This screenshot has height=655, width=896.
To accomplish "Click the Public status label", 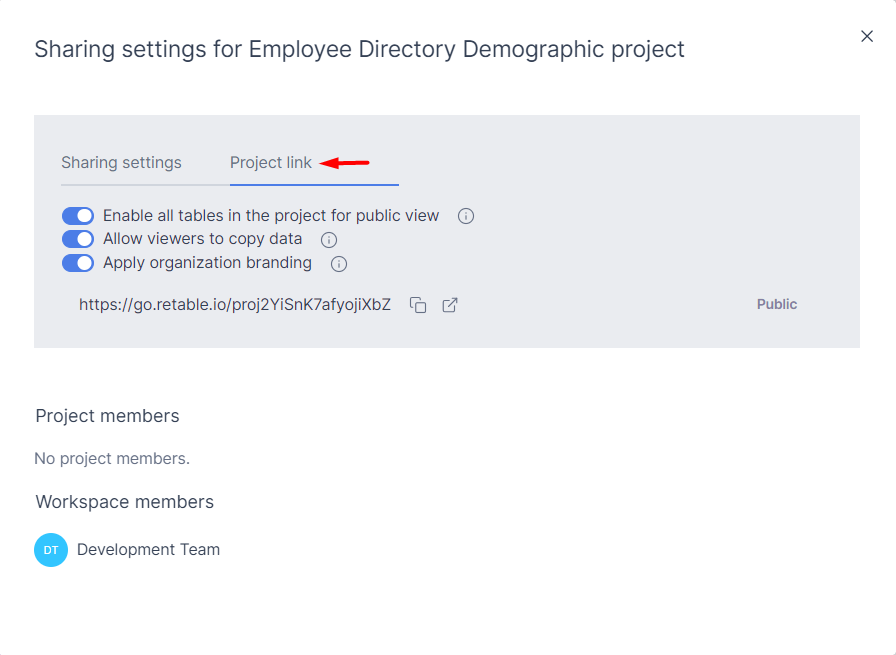I will [x=777, y=305].
